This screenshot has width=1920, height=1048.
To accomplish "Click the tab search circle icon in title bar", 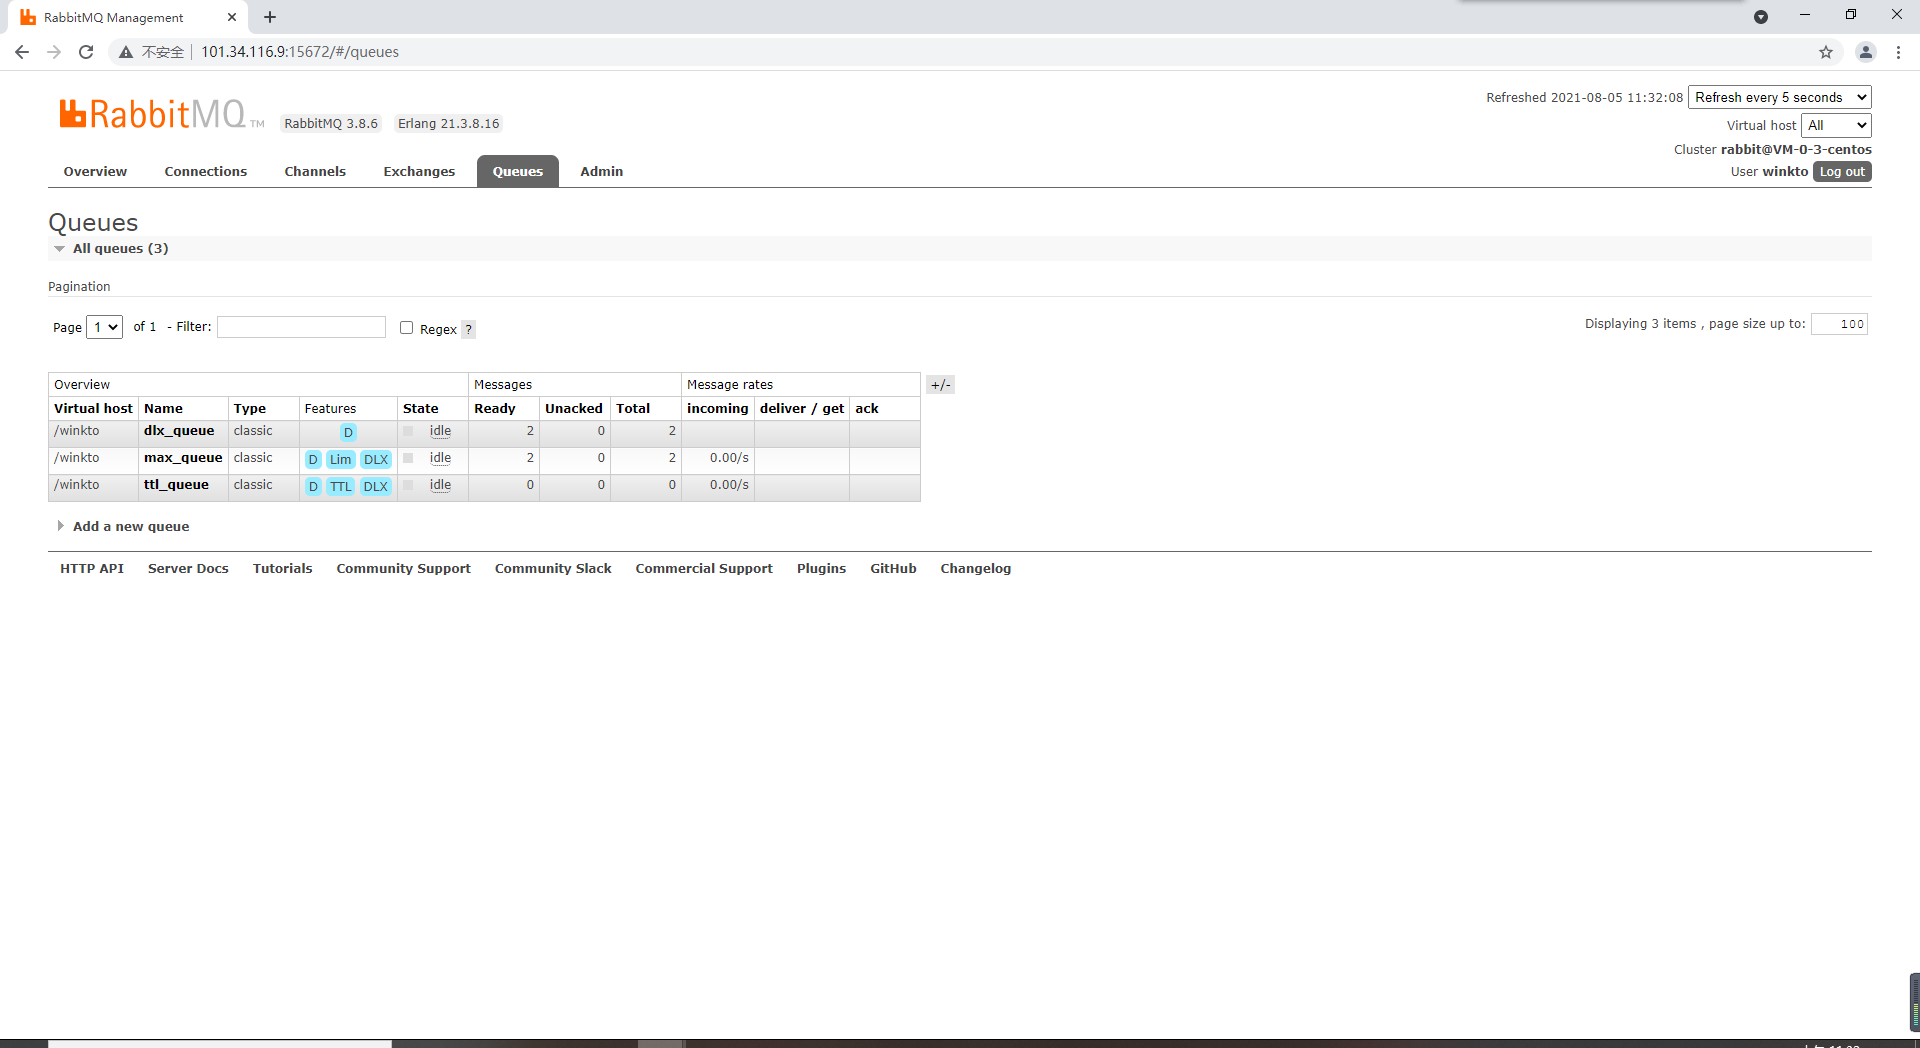I will [x=1761, y=17].
